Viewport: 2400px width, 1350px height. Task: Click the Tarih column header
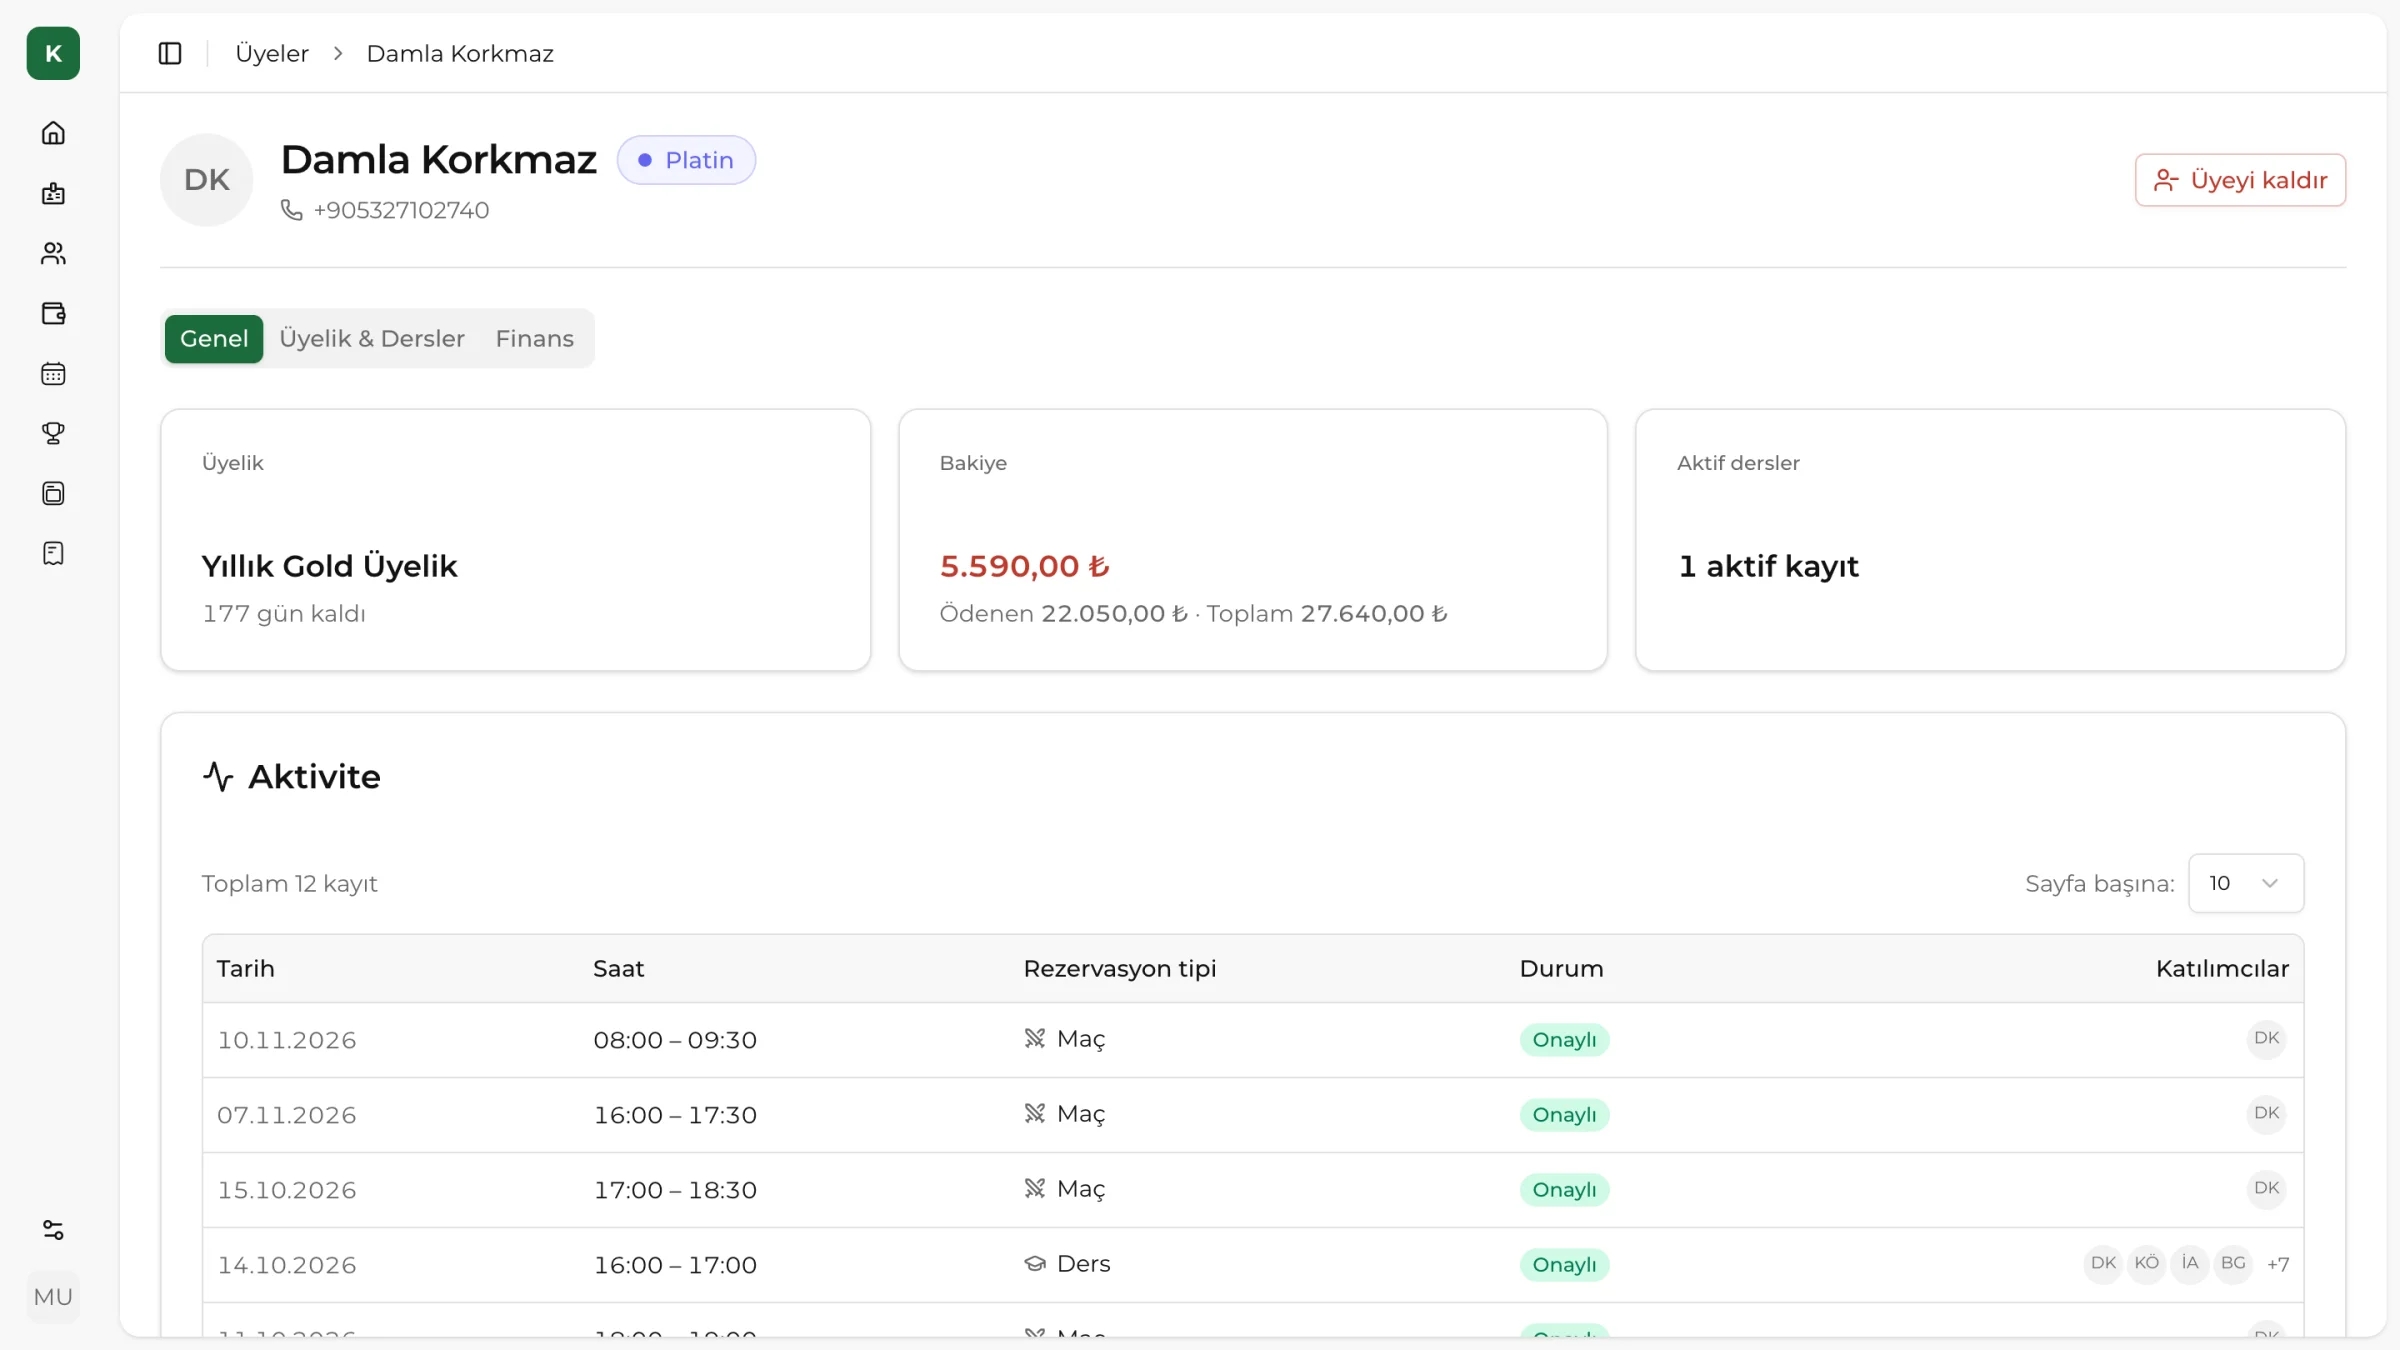246,968
